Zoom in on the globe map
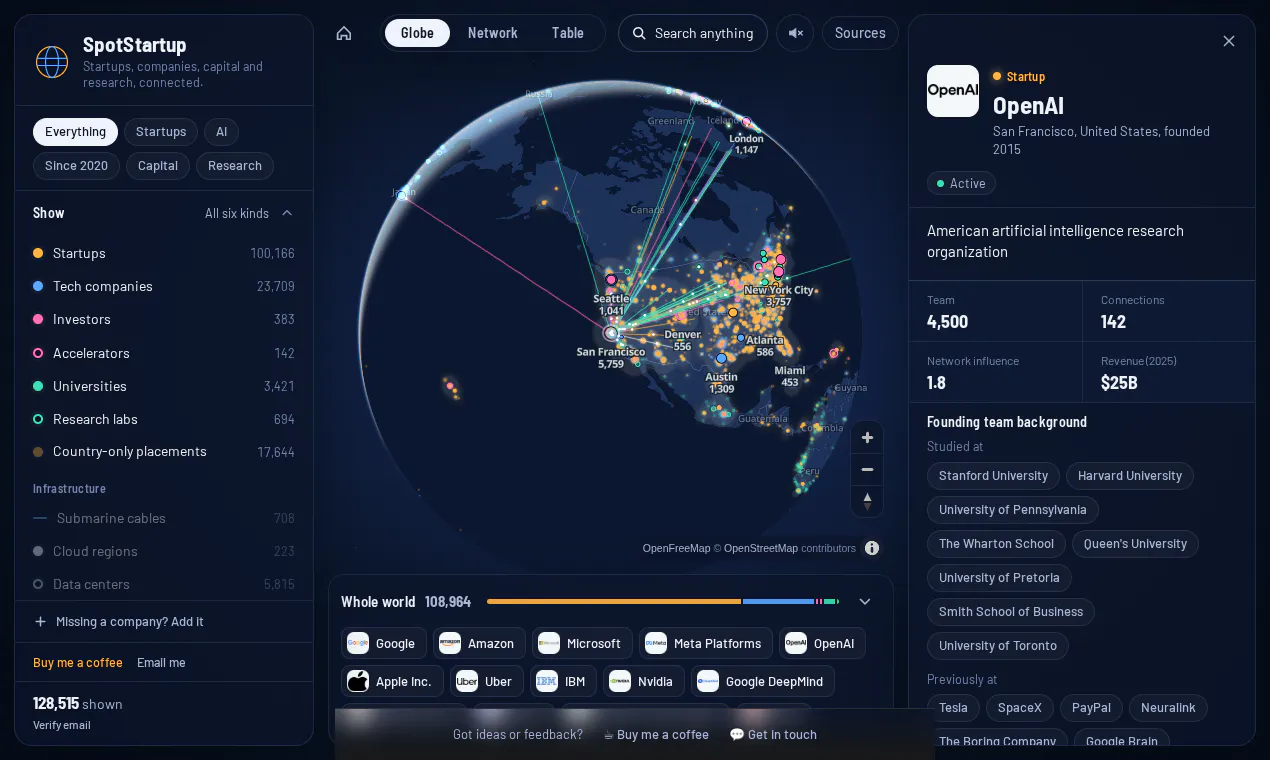This screenshot has height=760, width=1270. (867, 438)
